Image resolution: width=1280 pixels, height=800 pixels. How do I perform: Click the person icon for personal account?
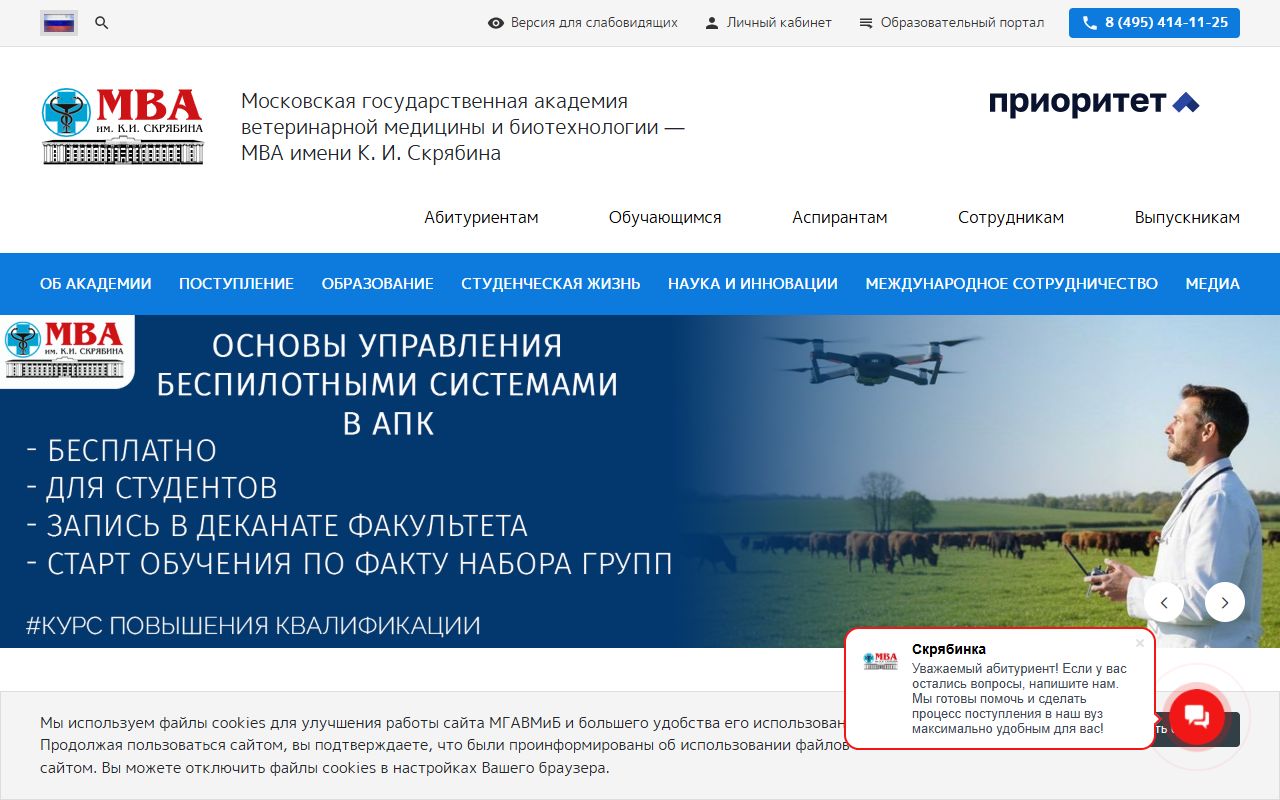click(x=712, y=23)
